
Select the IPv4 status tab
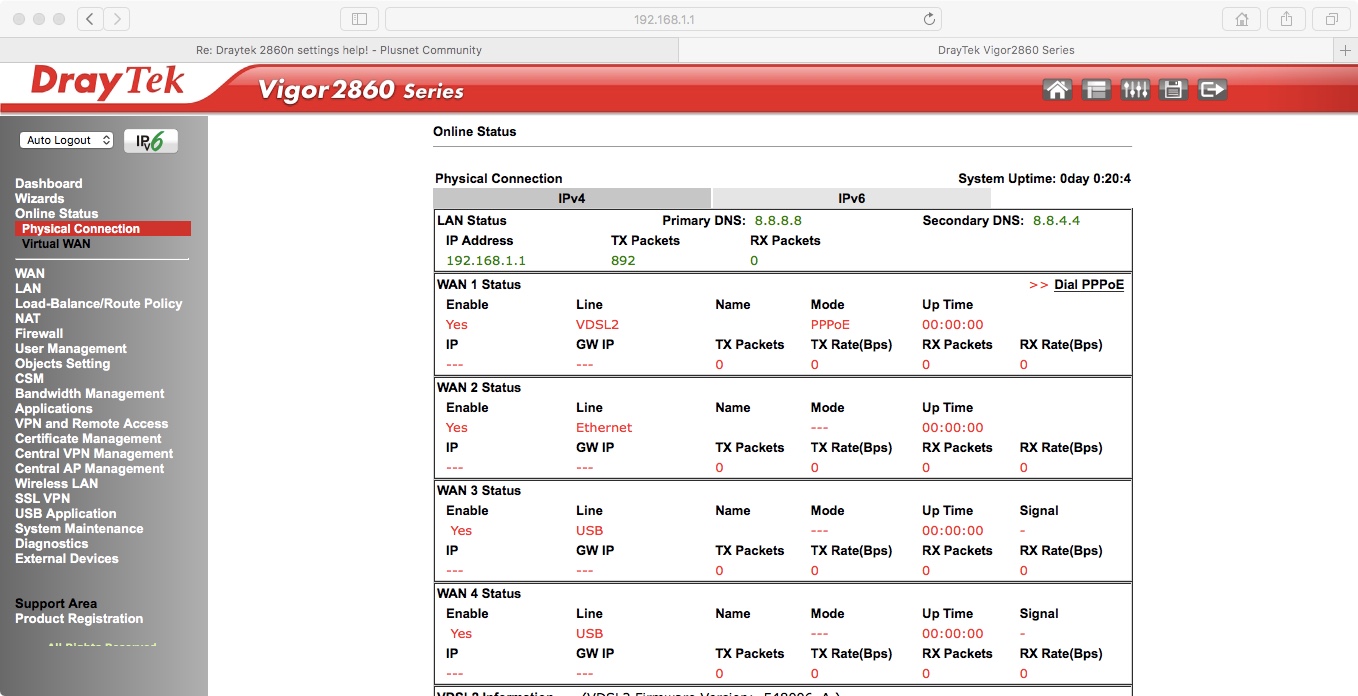571,199
